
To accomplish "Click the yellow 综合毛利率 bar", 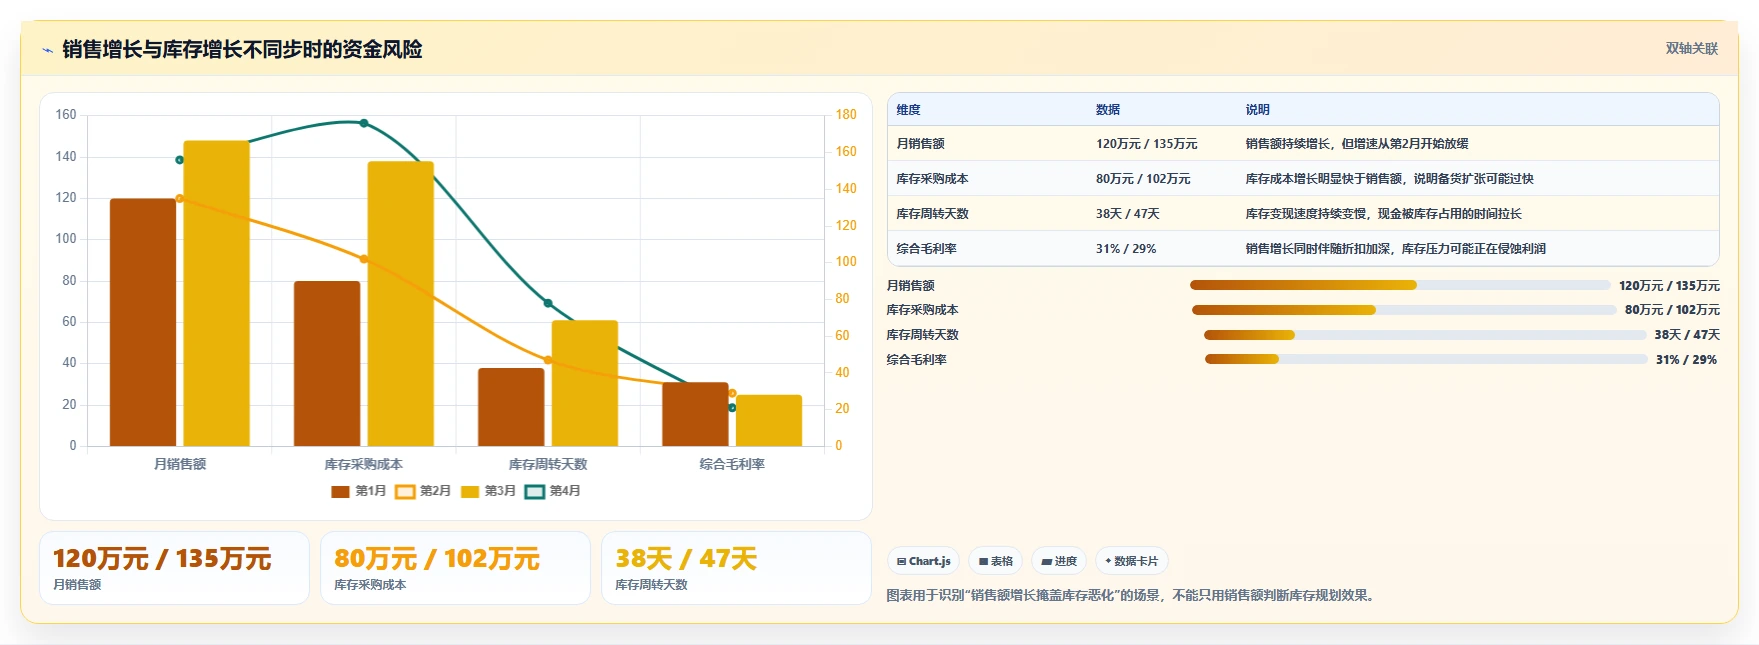I will [768, 420].
